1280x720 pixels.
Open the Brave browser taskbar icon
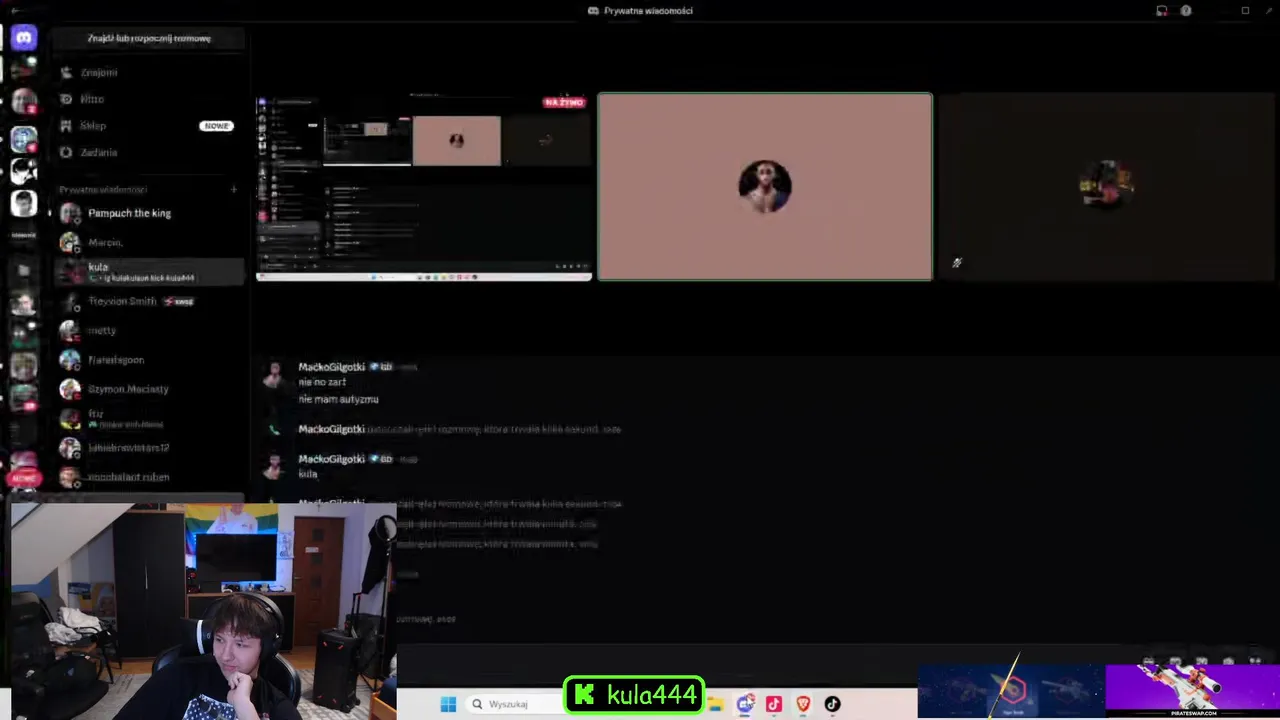(x=803, y=704)
